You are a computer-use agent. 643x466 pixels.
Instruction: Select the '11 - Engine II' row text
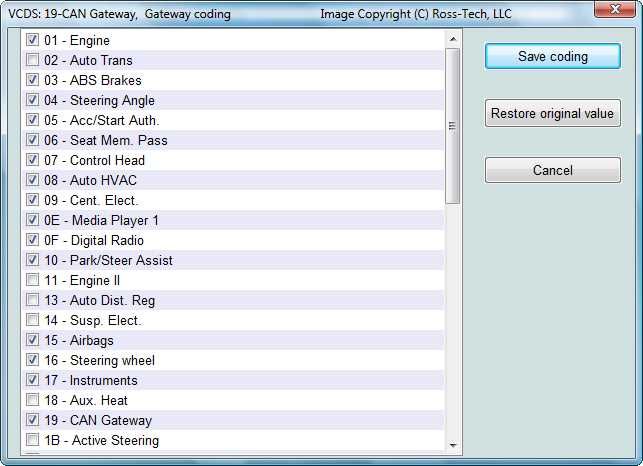point(82,281)
